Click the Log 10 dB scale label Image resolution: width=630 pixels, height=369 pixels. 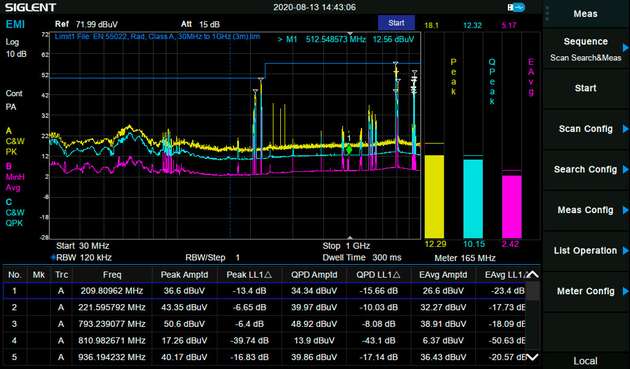click(16, 48)
